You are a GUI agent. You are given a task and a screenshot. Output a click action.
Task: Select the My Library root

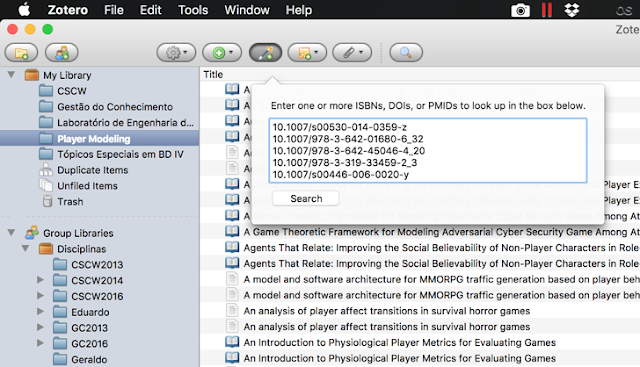point(67,76)
